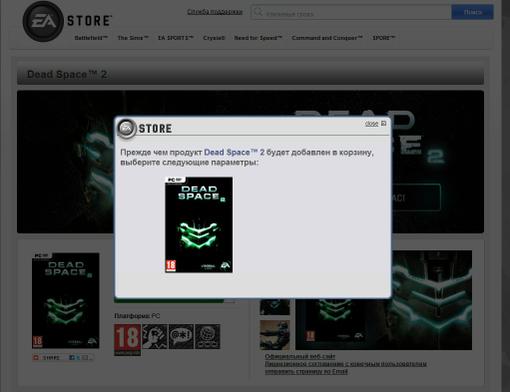Viewport: 510px width, 392px height.
Task: Click the blue Поиск search button
Action: [x=472, y=12]
